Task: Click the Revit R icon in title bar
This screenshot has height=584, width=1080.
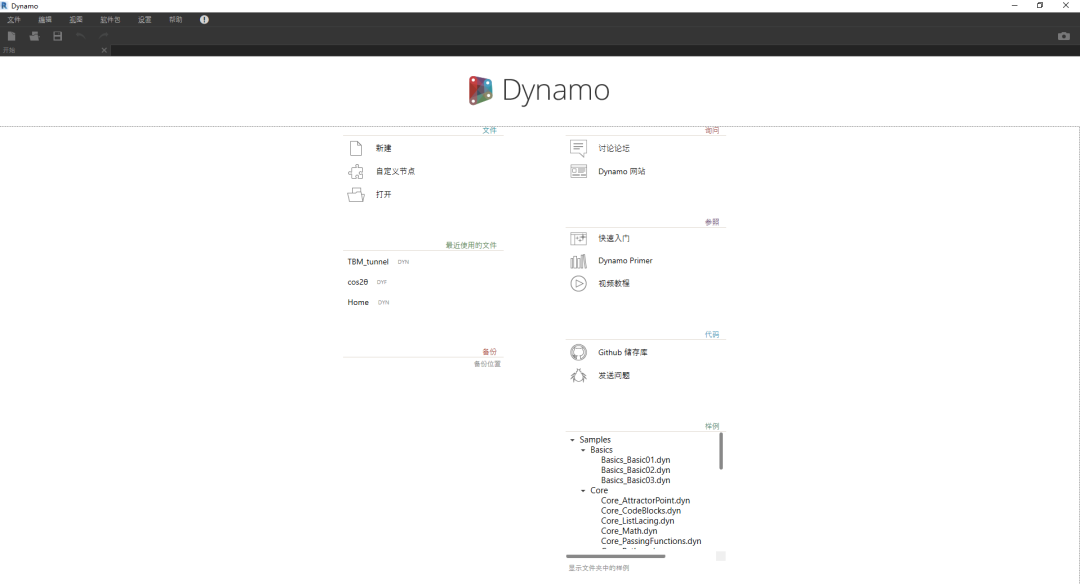Action: pos(4,6)
